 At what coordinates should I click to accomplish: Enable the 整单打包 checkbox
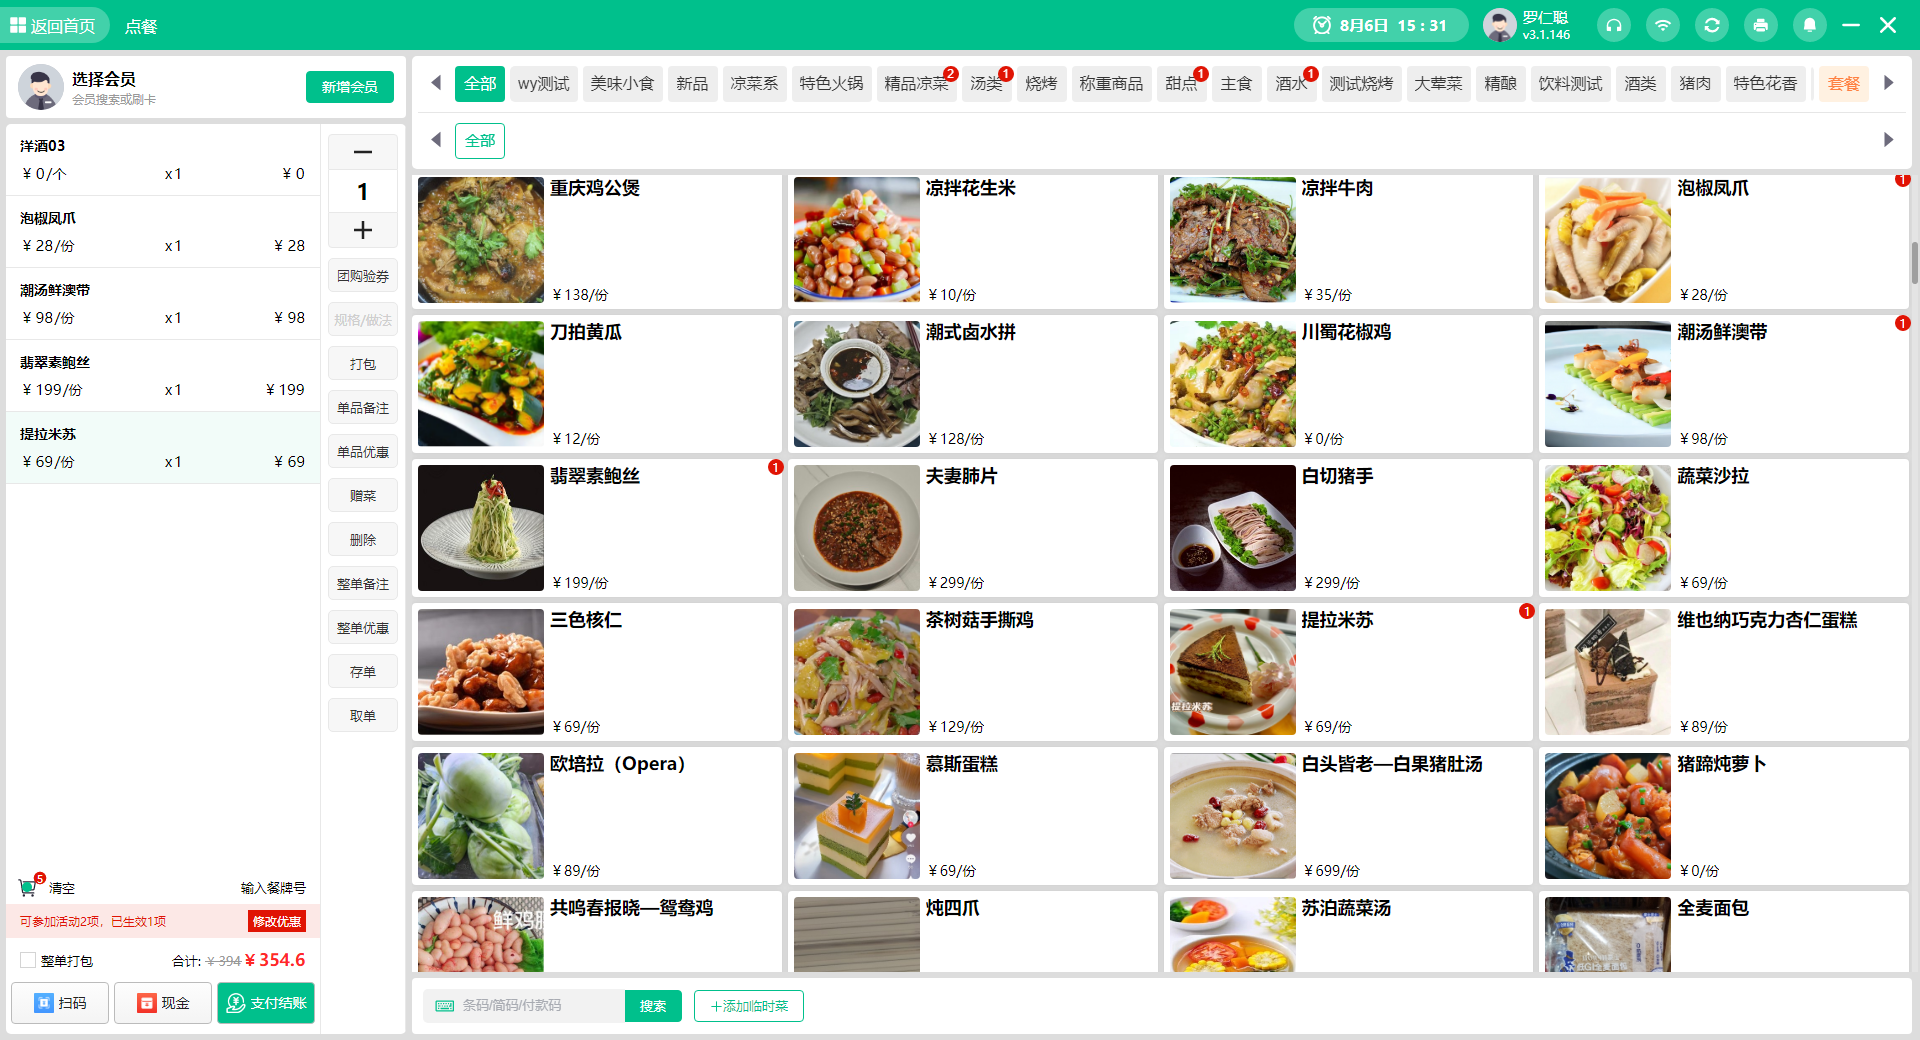[x=29, y=960]
